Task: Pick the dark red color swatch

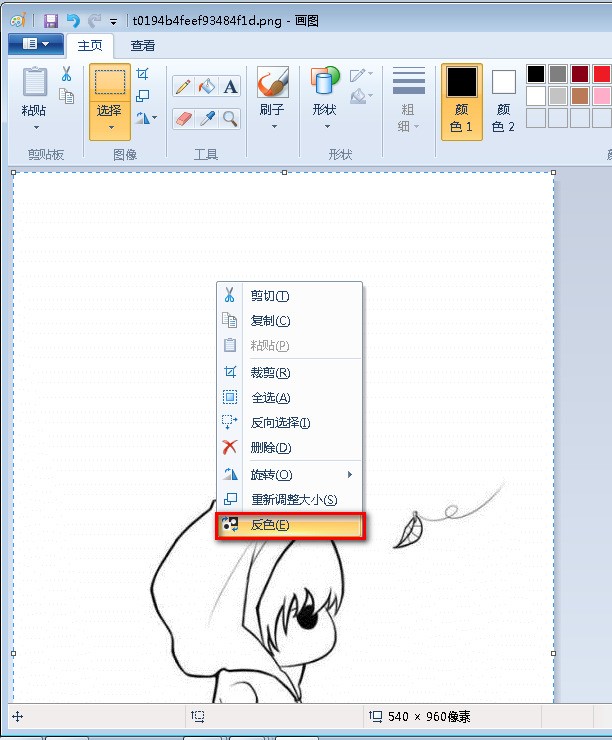Action: [x=580, y=74]
